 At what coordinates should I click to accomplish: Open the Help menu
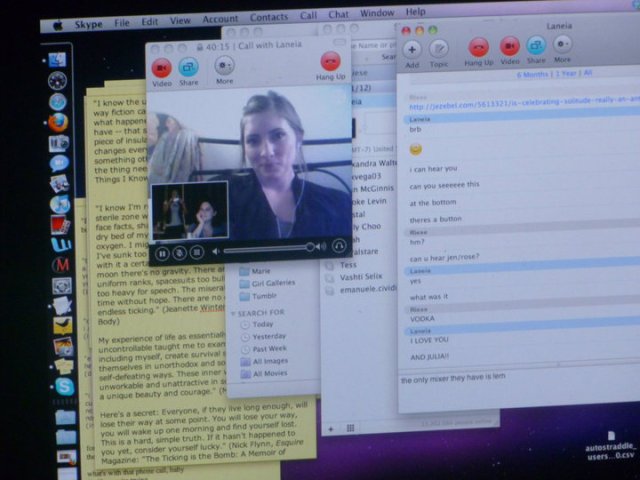(x=415, y=12)
